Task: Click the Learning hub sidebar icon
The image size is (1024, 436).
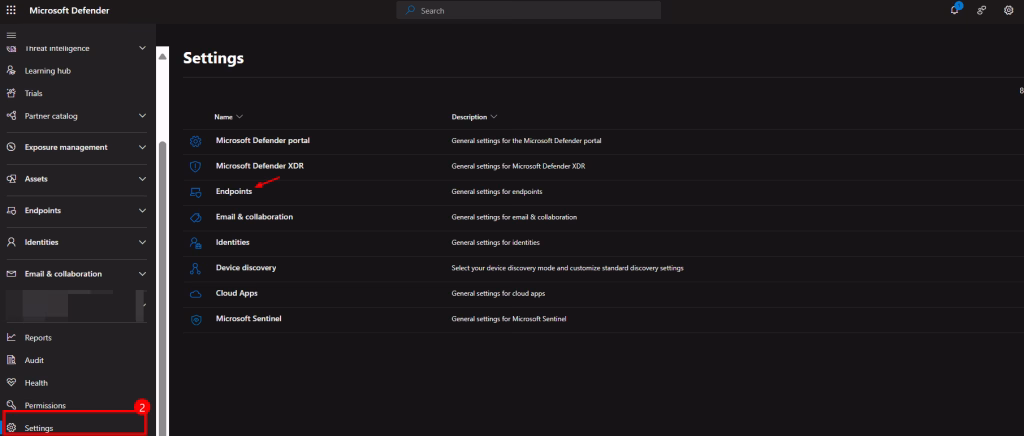Action: pyautogui.click(x=11, y=70)
